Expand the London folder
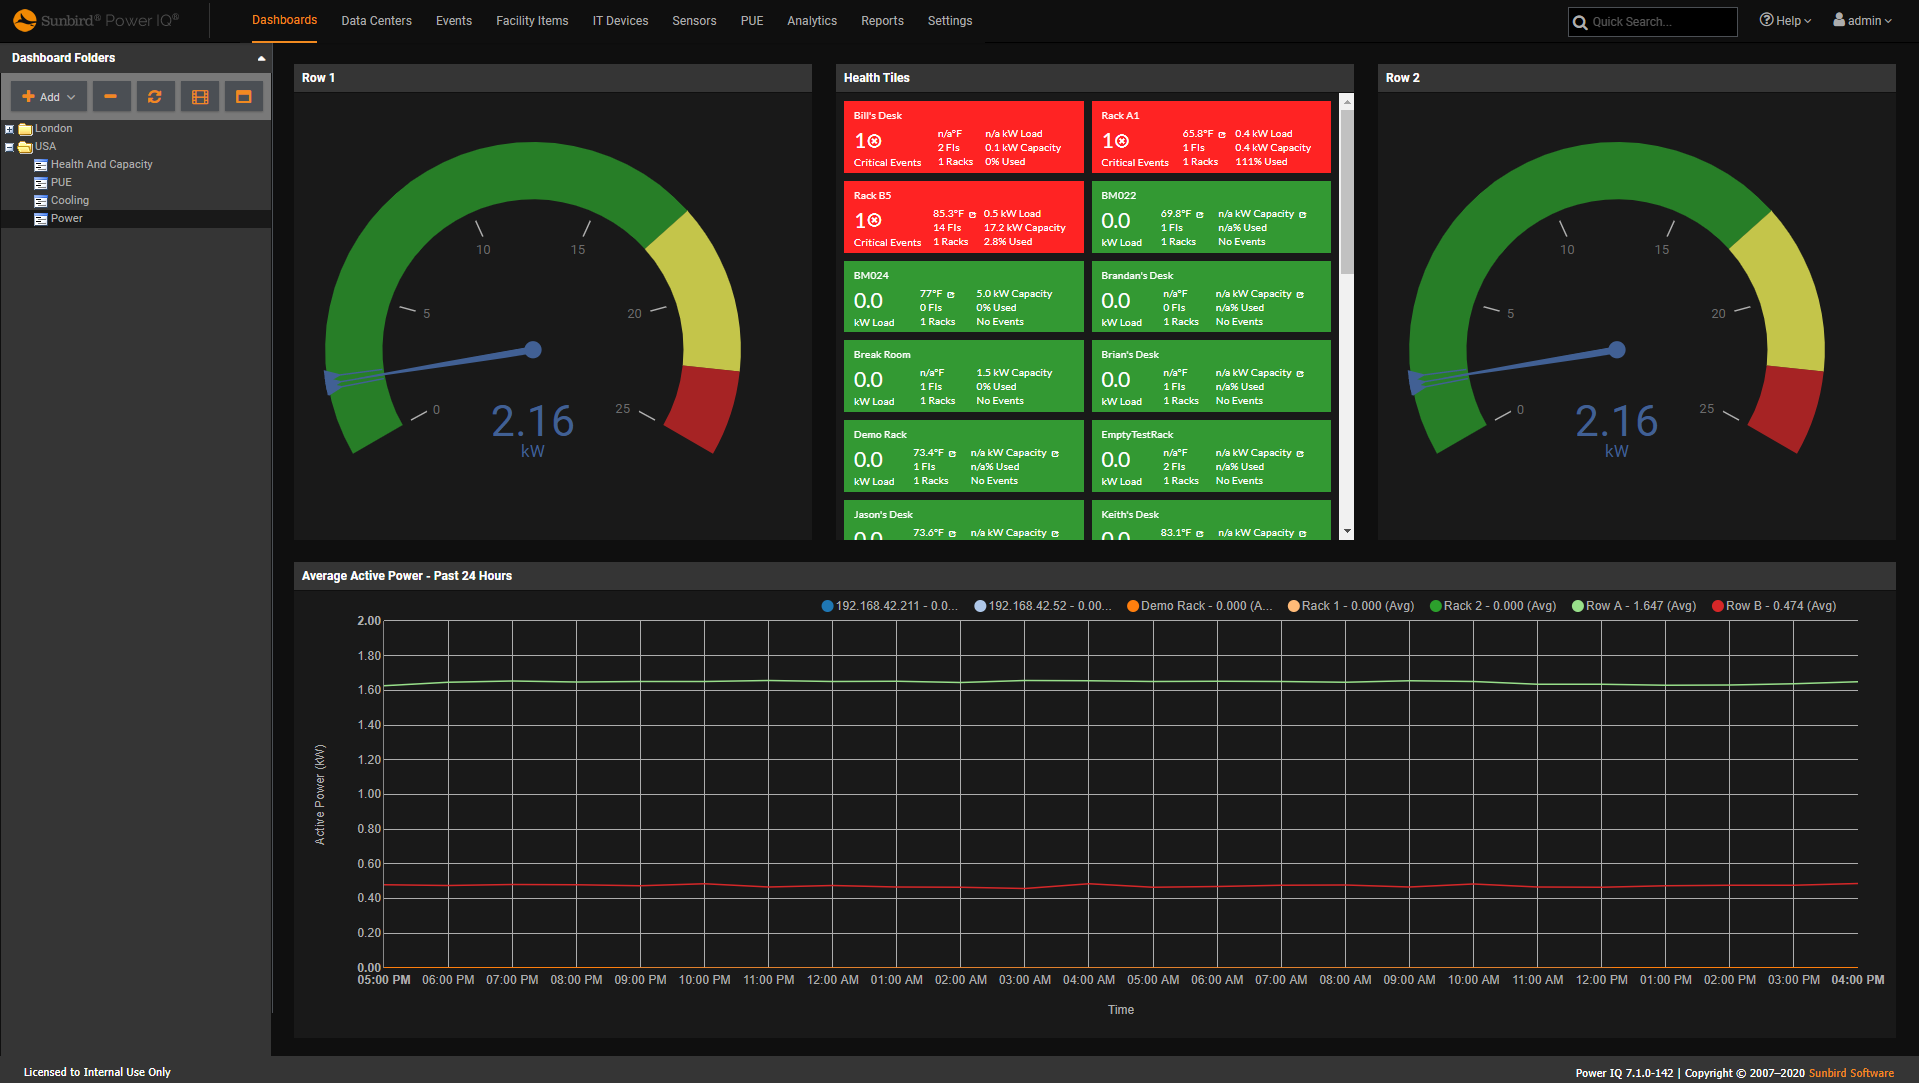Viewport: 1919px width, 1083px height. pos(10,128)
